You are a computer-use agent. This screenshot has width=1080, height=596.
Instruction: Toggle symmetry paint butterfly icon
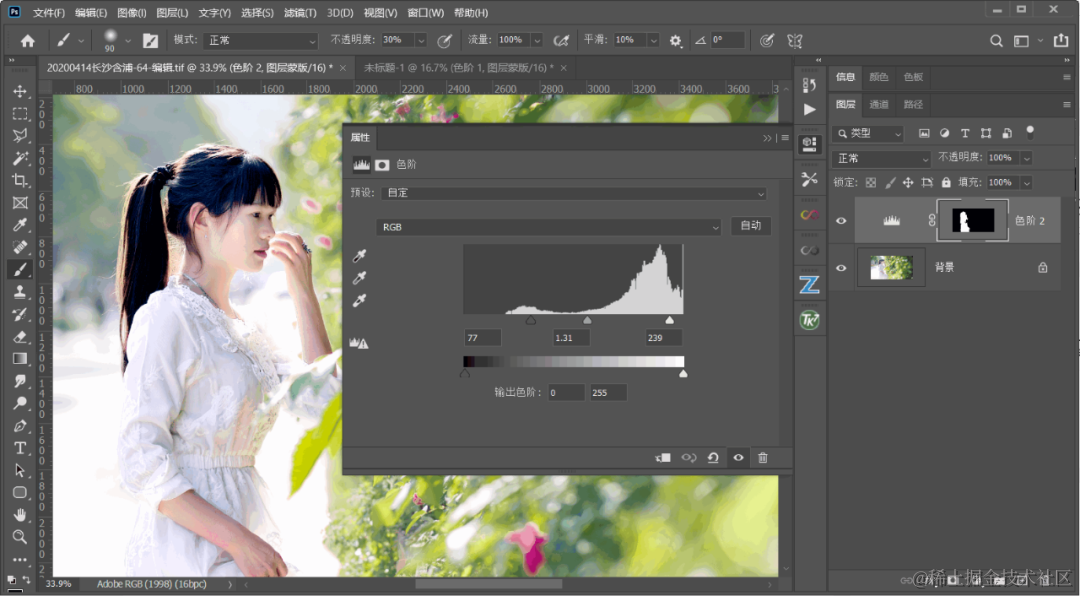(x=795, y=41)
